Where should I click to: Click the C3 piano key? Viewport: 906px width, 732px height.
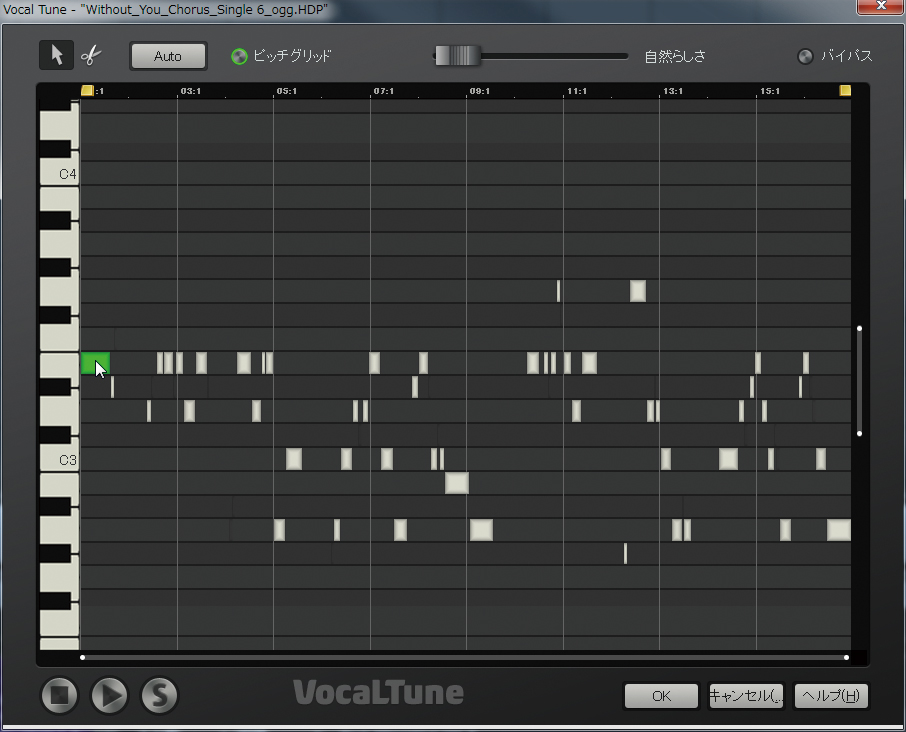(x=59, y=460)
